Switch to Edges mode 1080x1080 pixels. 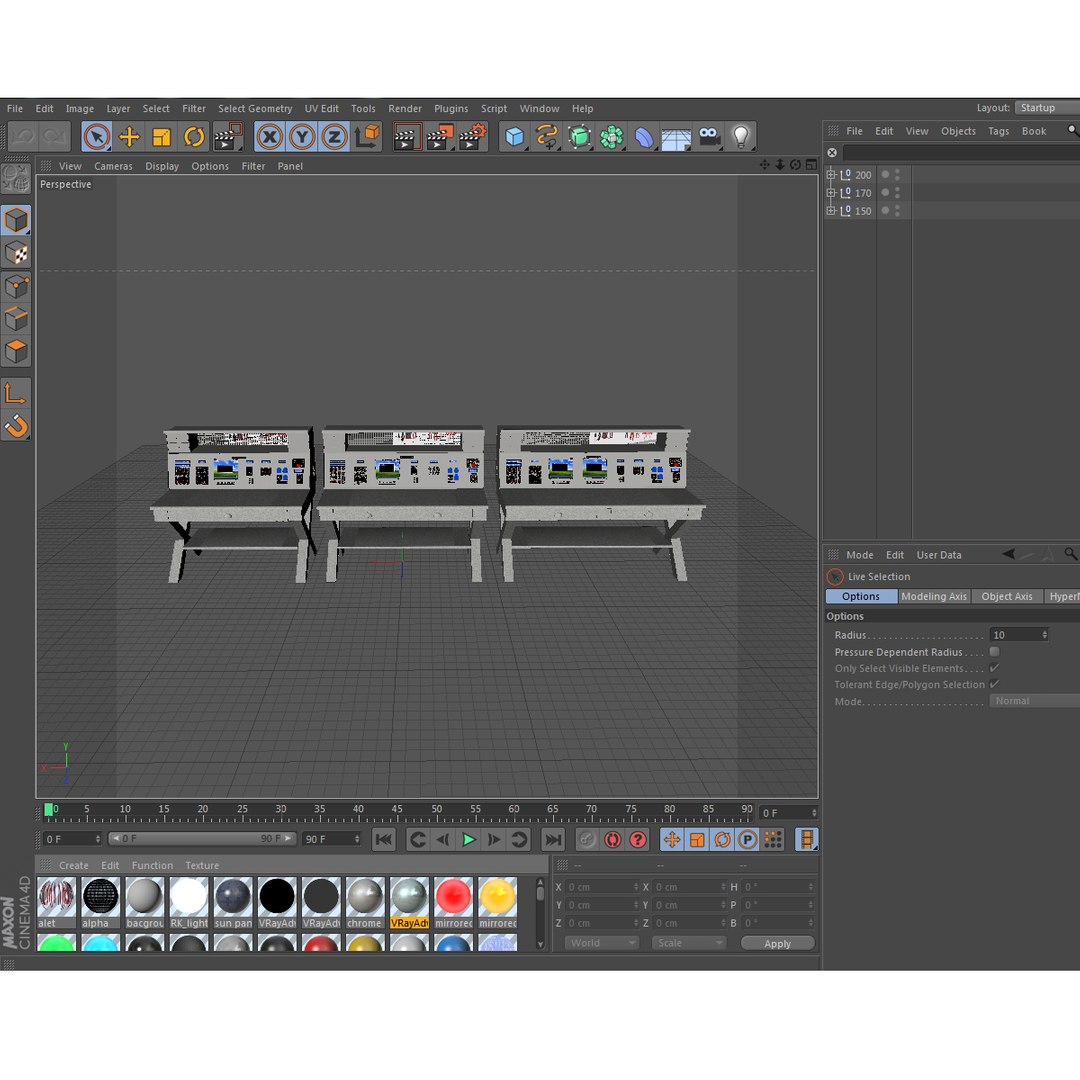(x=16, y=319)
